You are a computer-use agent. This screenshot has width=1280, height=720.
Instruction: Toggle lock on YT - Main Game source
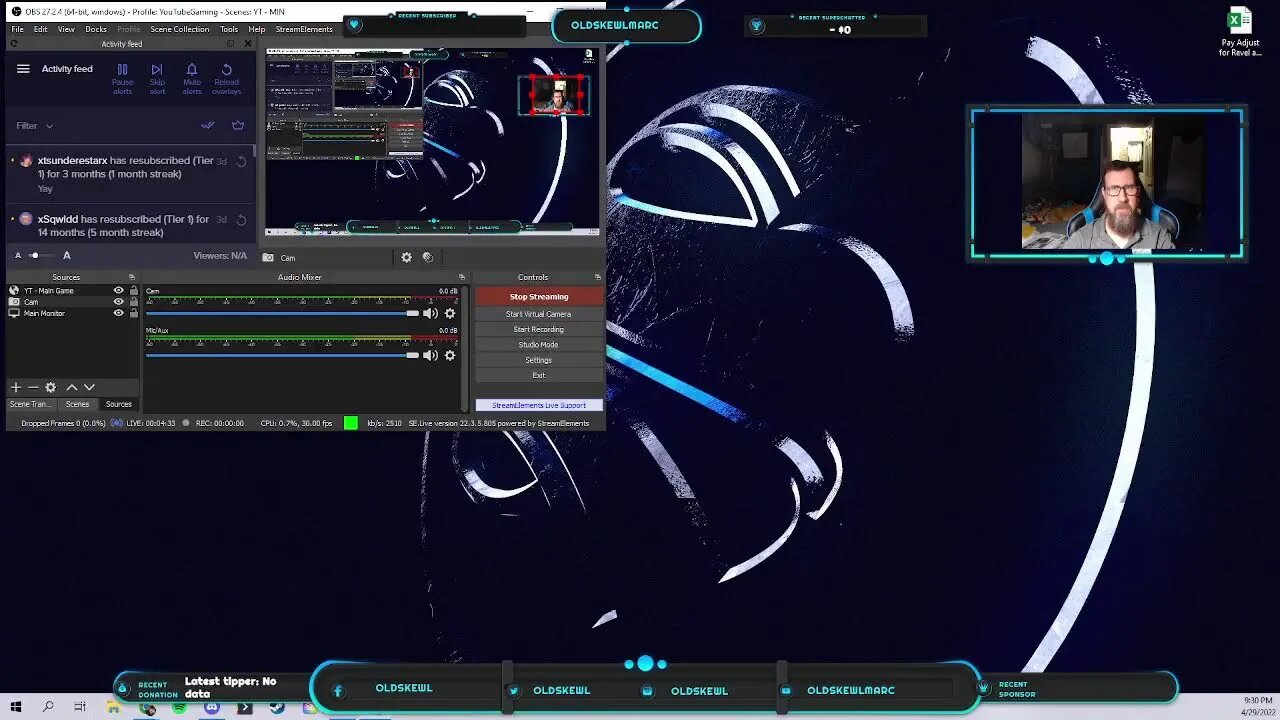tap(133, 291)
